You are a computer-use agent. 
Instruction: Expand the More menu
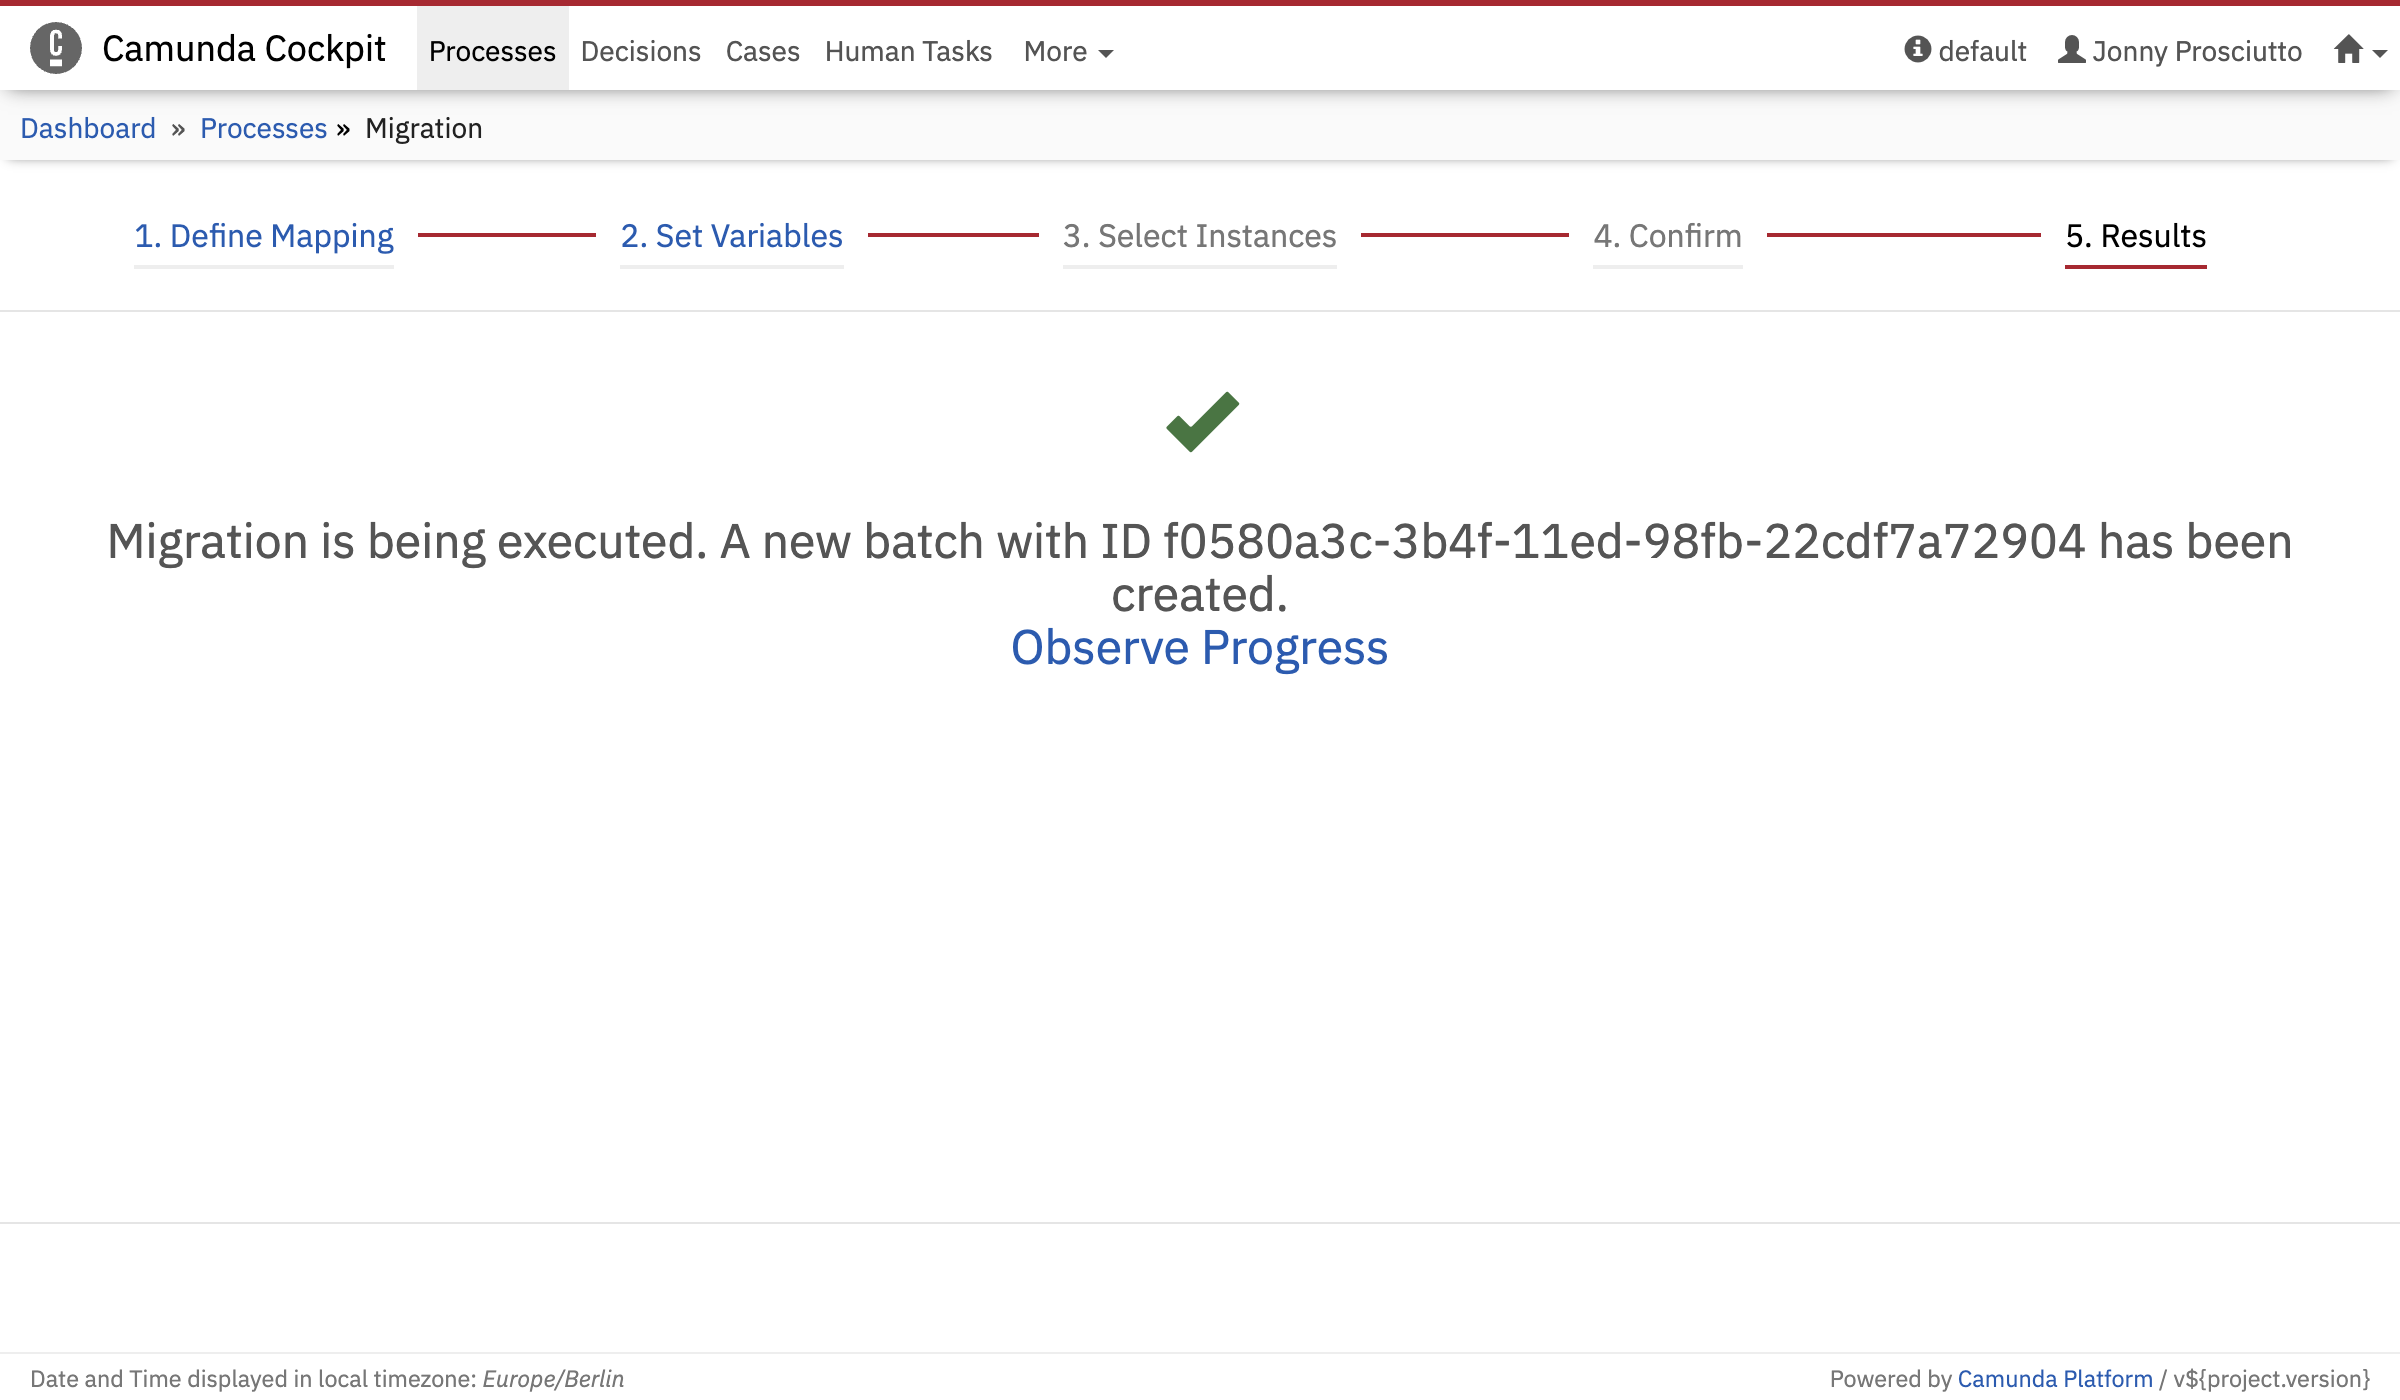click(x=1068, y=51)
